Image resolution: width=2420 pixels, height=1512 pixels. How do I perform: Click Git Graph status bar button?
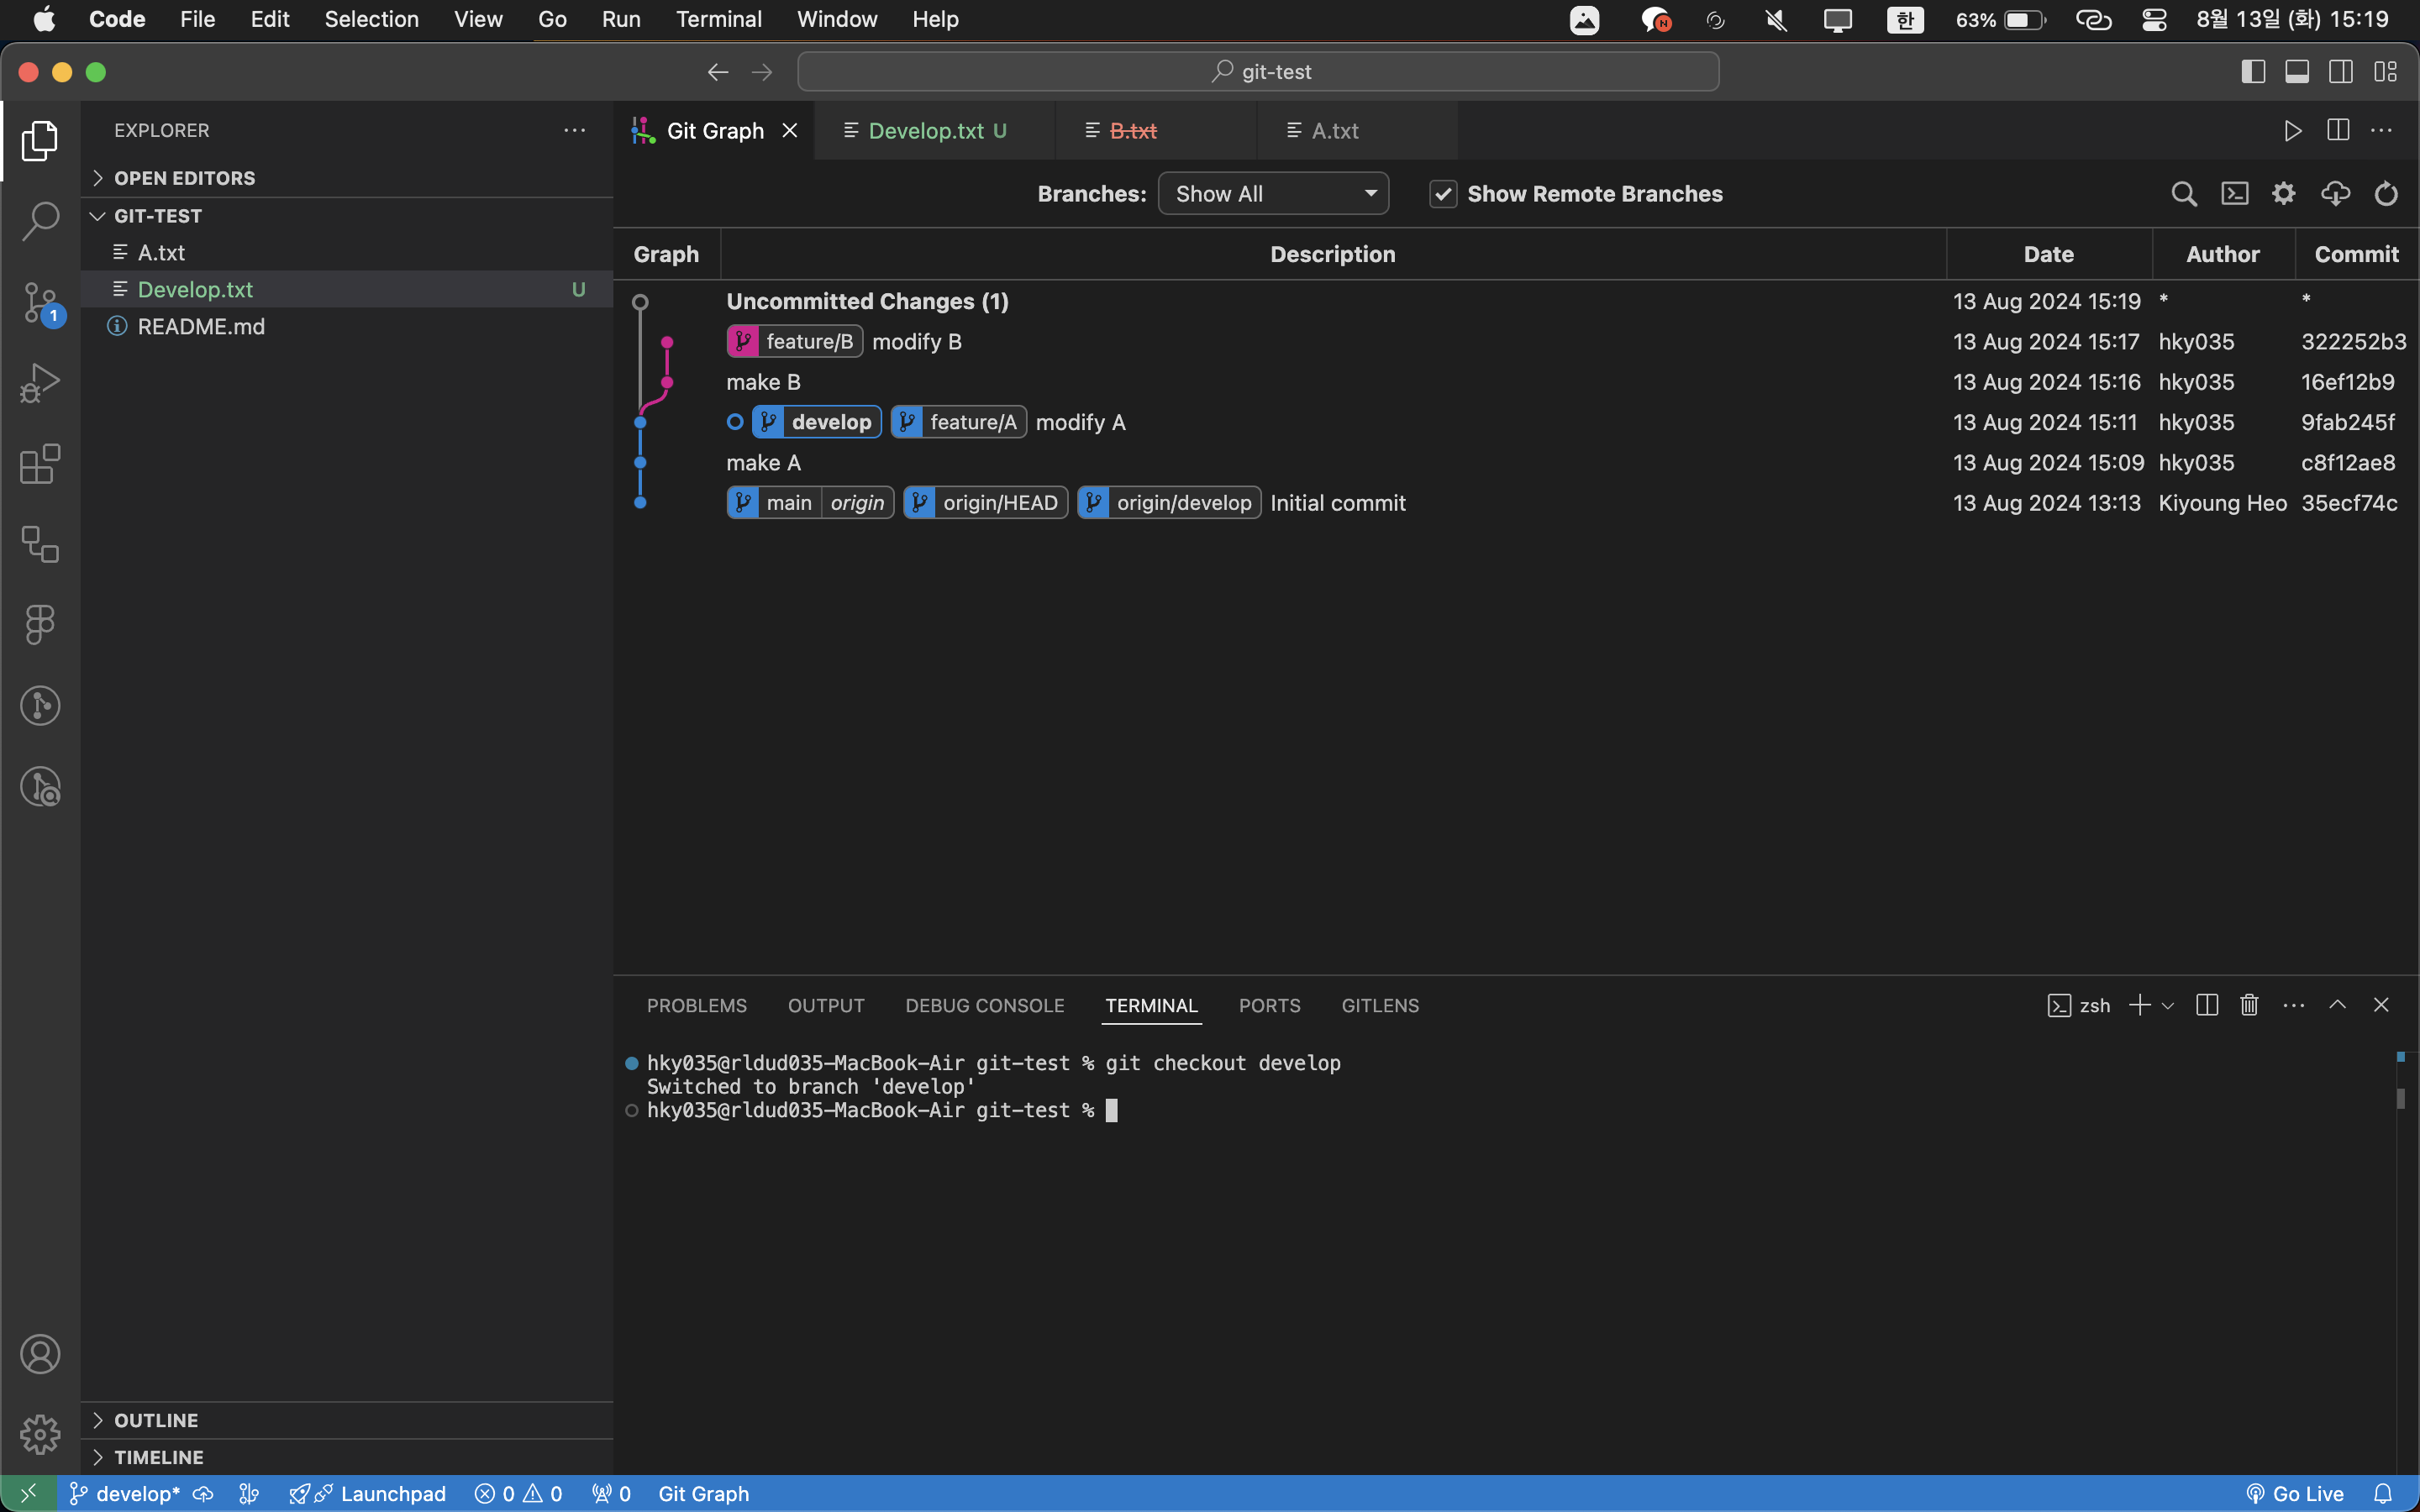pos(703,1494)
